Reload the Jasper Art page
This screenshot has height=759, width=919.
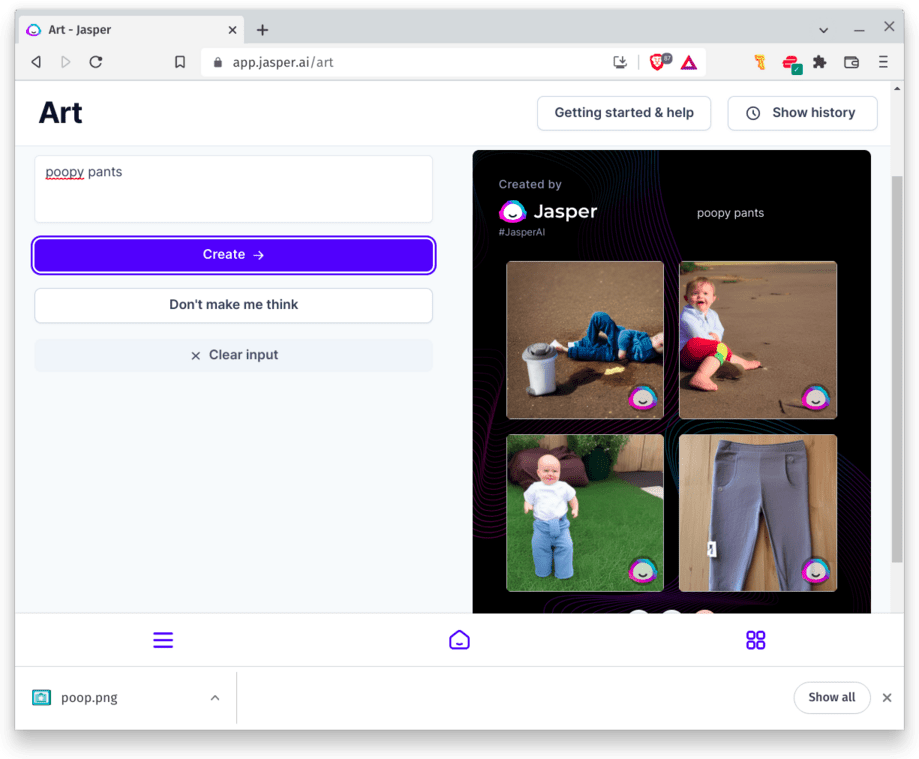[x=96, y=62]
